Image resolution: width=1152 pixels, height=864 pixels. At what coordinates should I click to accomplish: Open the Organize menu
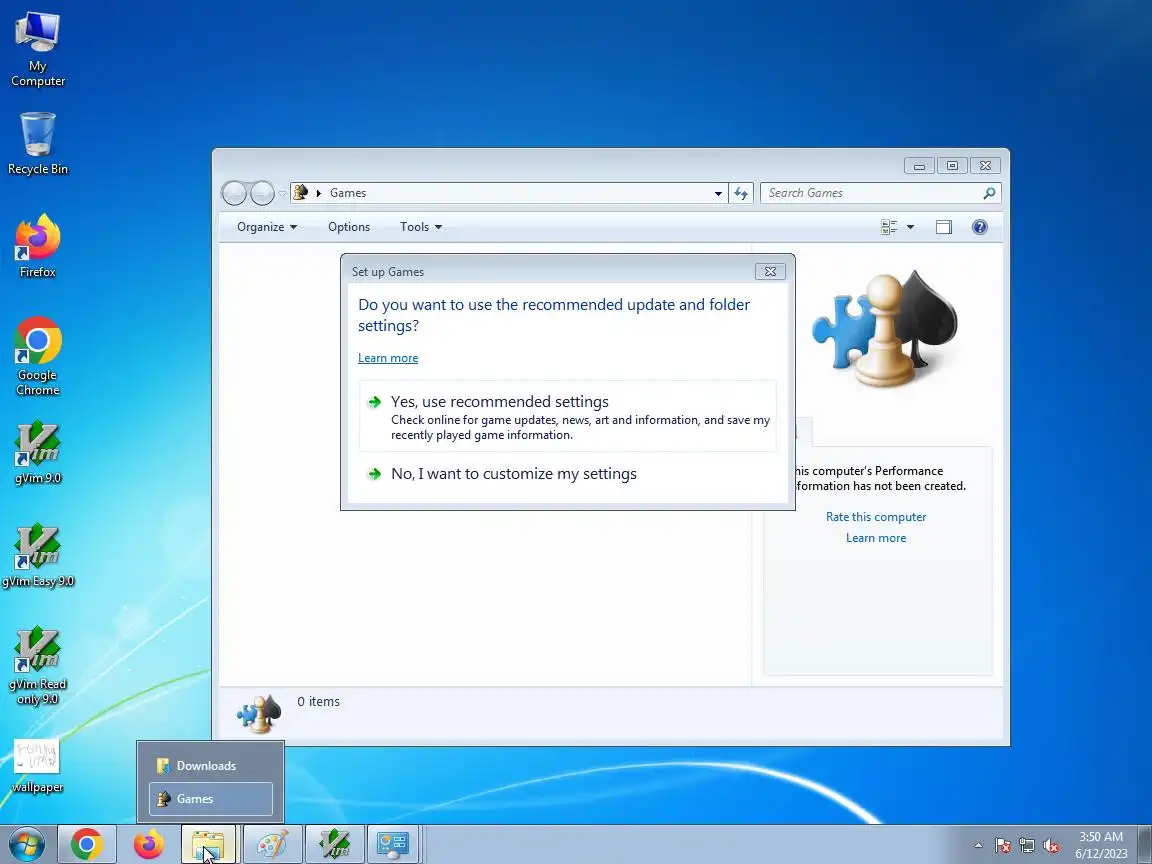[x=267, y=227]
